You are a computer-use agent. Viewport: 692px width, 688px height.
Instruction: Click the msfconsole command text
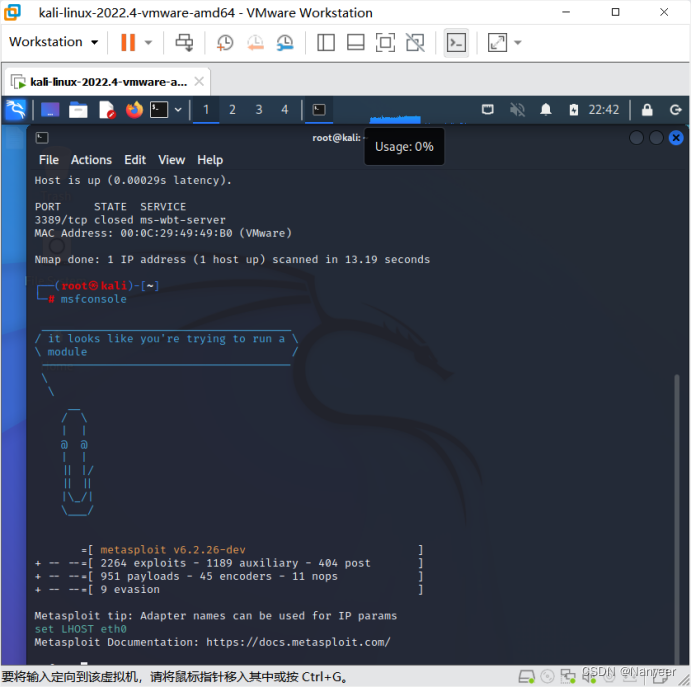[x=93, y=299]
